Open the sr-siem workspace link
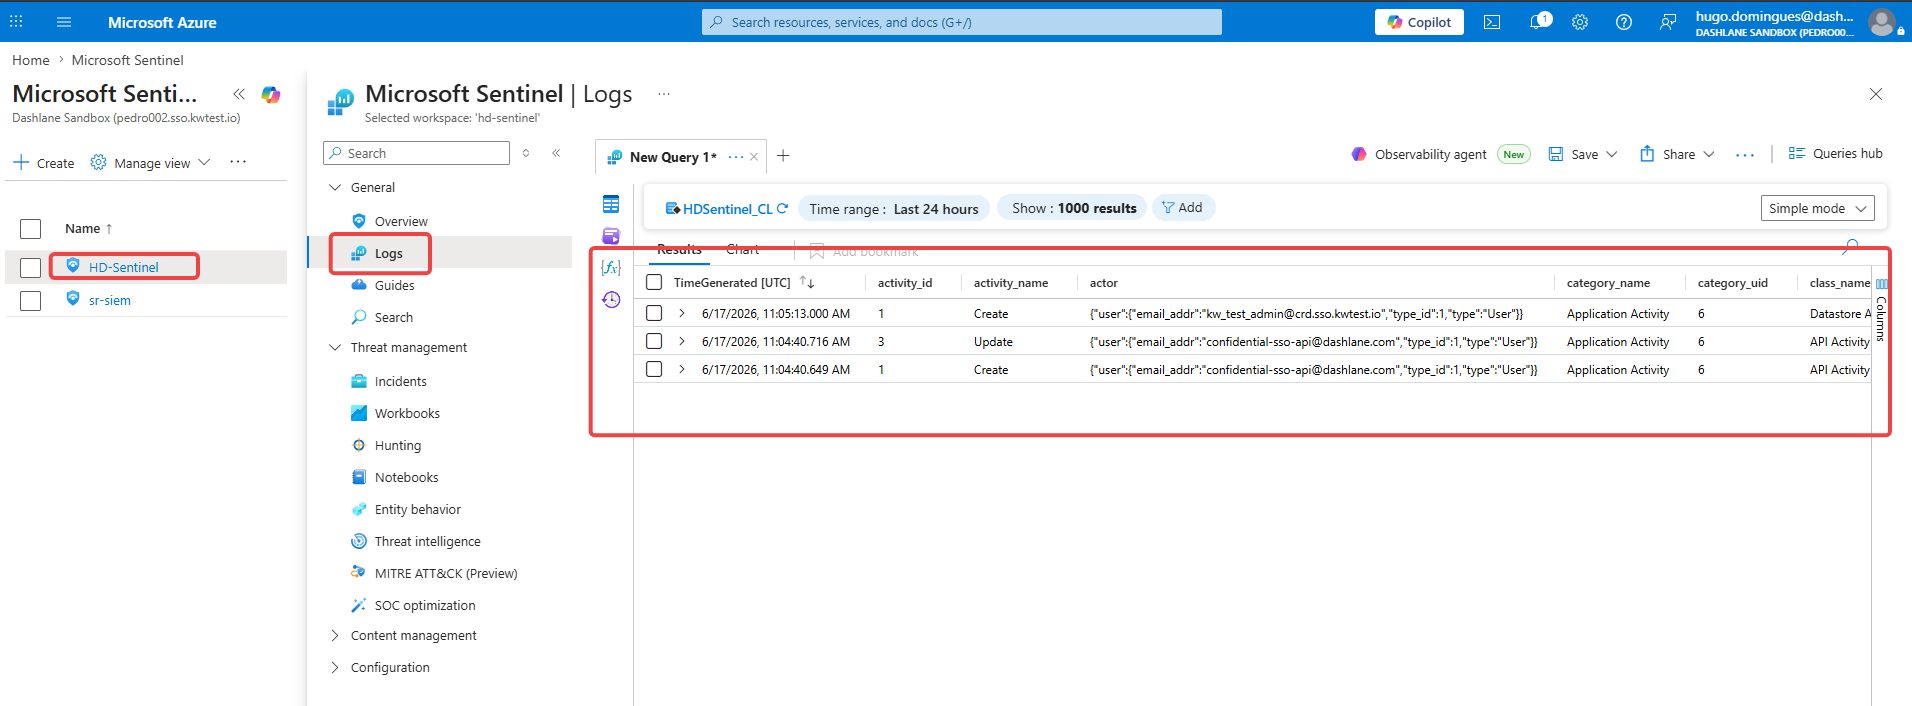Screen dimensions: 1912x706 tap(110, 300)
